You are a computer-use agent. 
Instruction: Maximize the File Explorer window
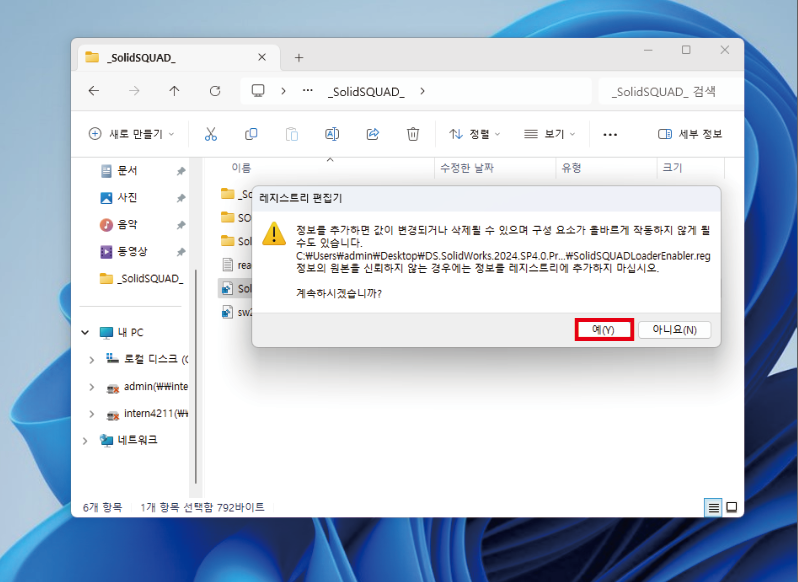pos(686,50)
